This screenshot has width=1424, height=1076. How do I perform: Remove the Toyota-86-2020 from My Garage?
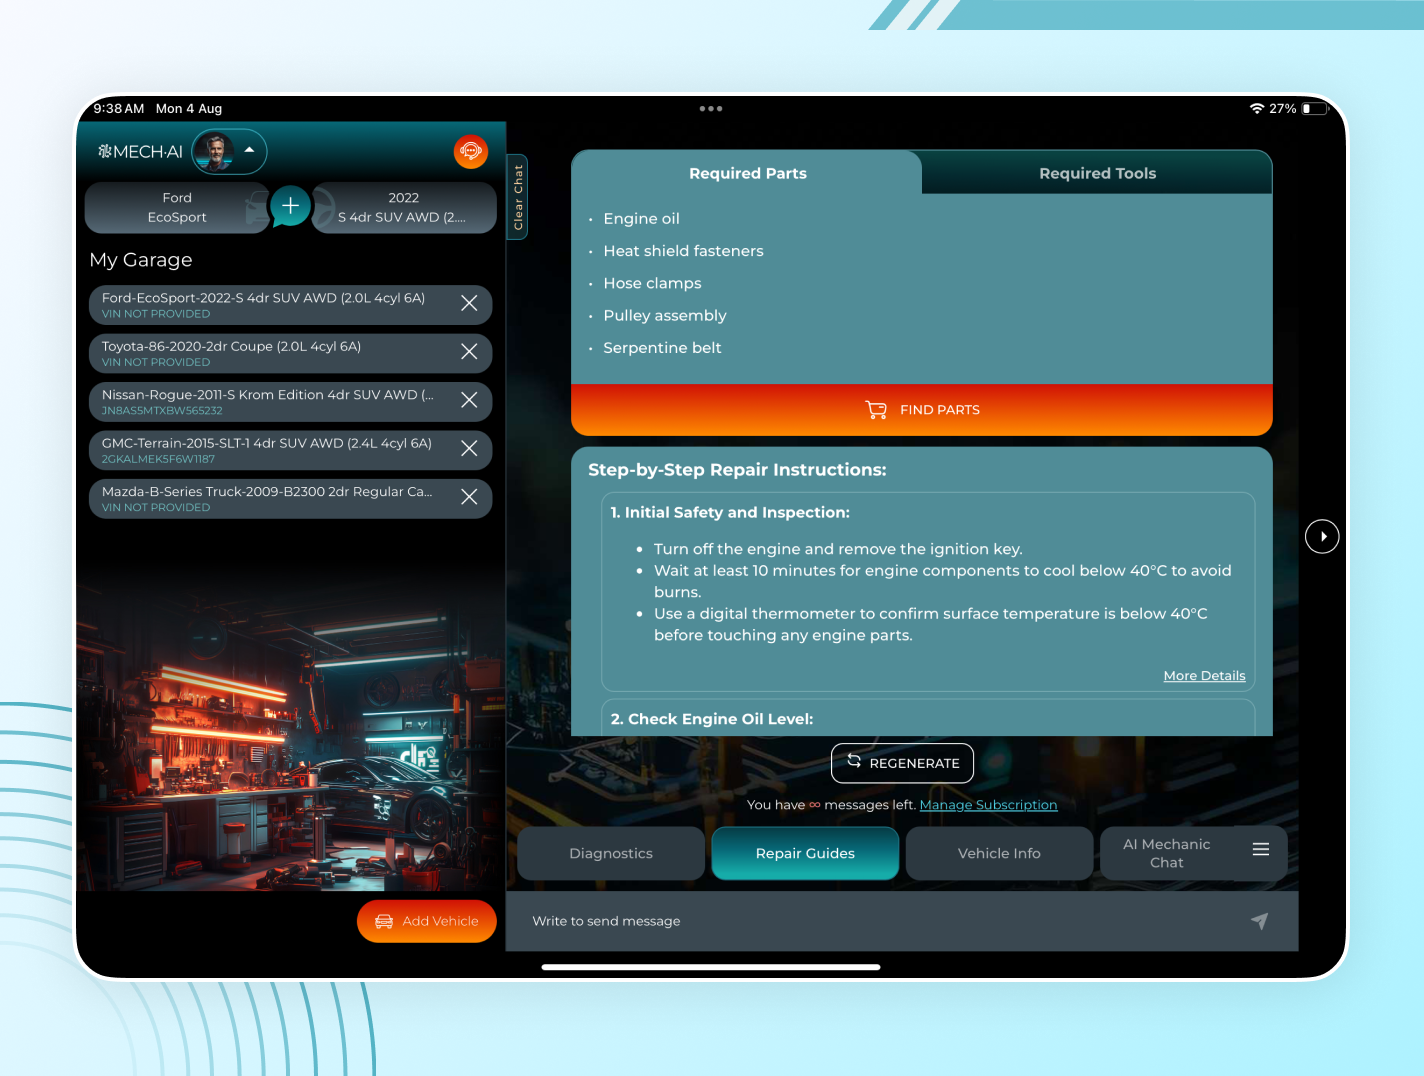point(469,352)
